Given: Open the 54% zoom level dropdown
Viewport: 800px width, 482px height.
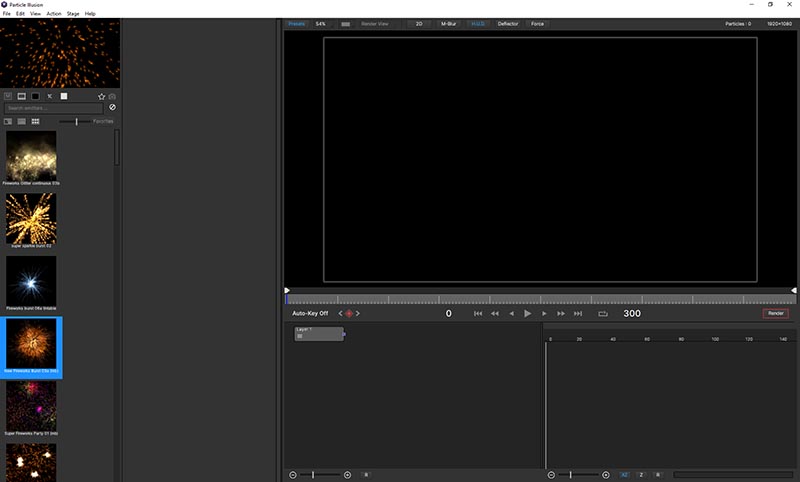Looking at the screenshot, I should [320, 24].
